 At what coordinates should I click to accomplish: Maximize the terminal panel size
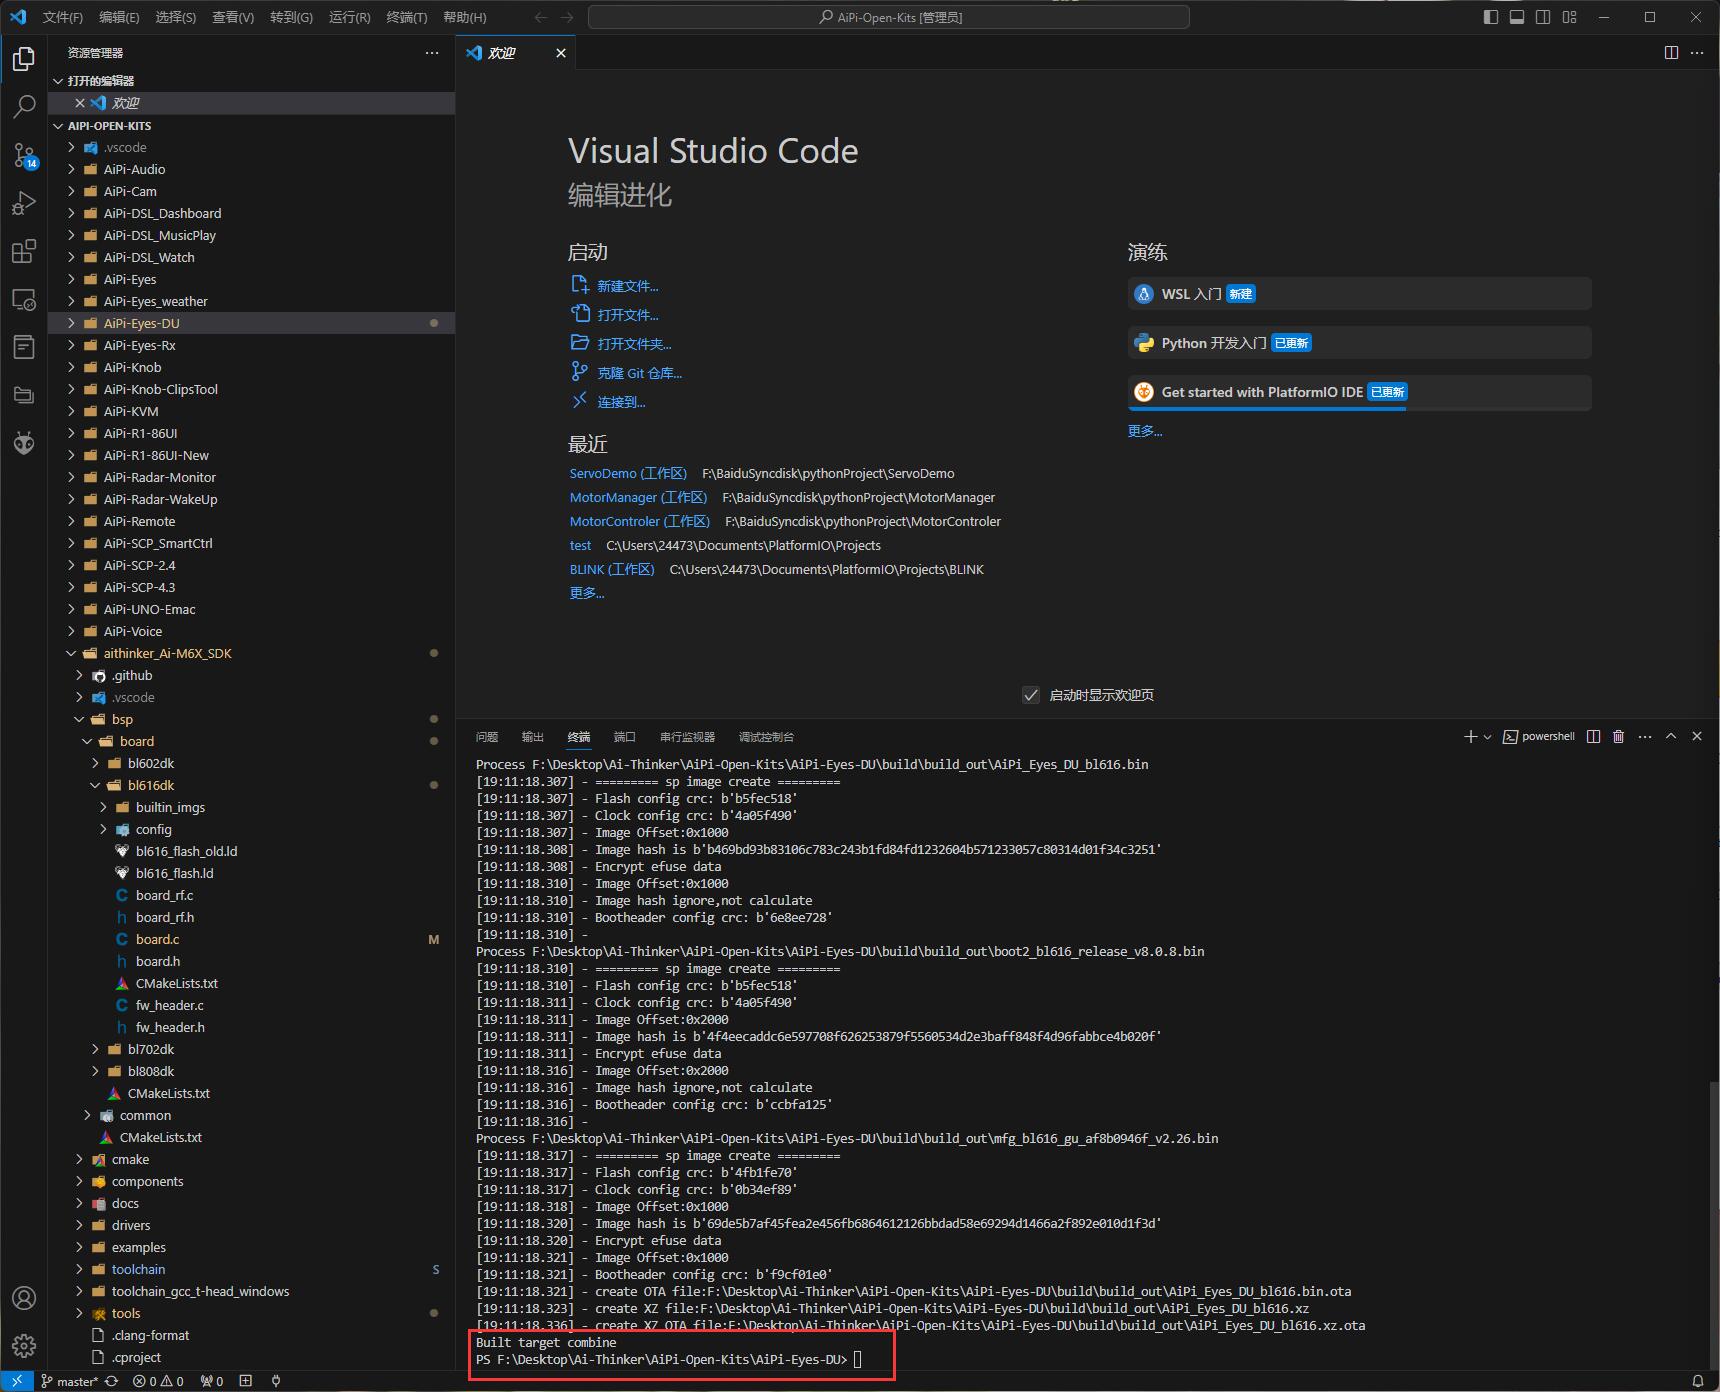[1671, 736]
